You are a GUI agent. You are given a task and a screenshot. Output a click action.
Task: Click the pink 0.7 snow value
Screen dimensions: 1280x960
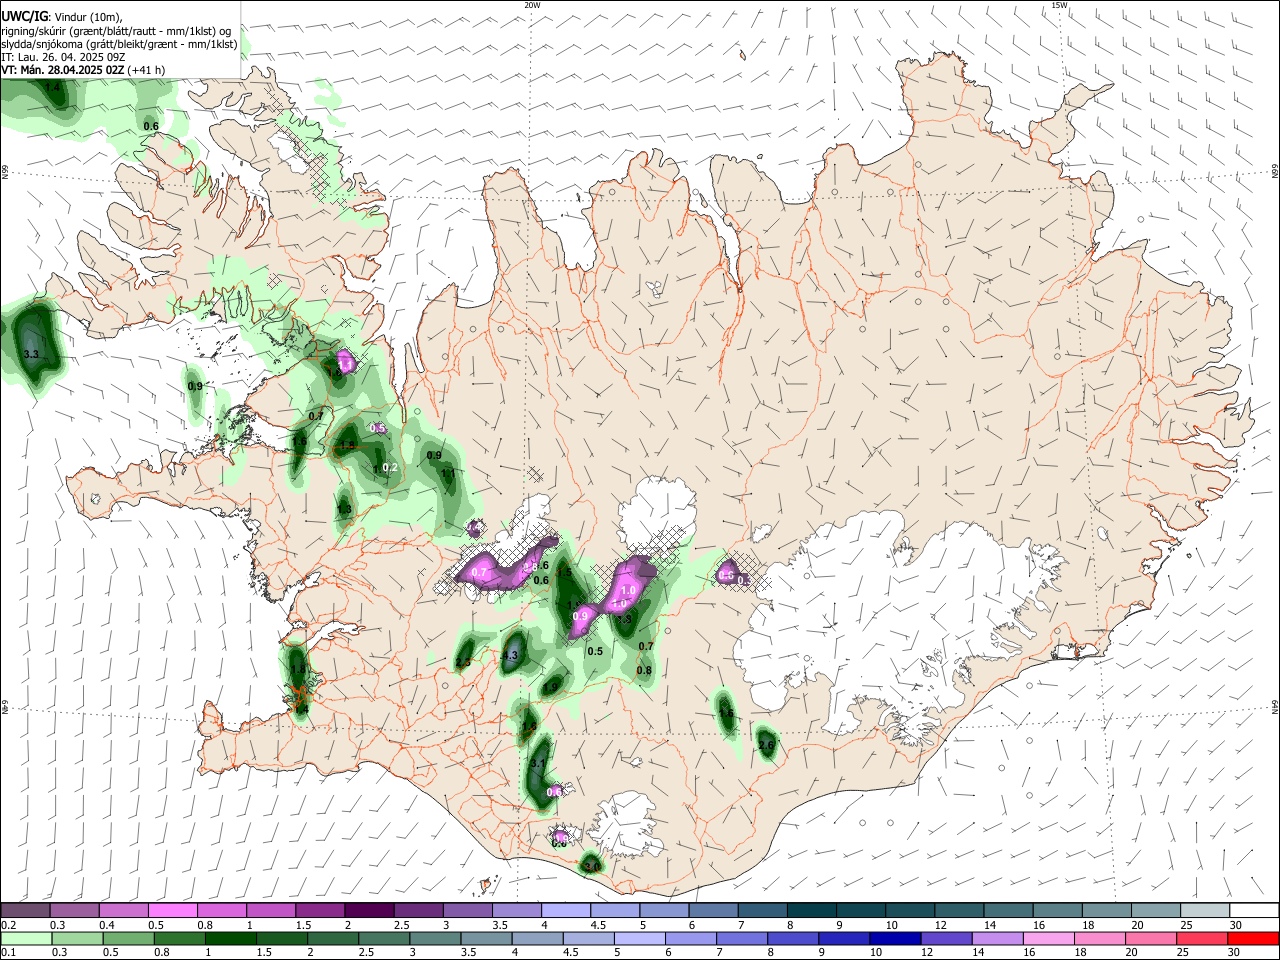click(x=480, y=572)
